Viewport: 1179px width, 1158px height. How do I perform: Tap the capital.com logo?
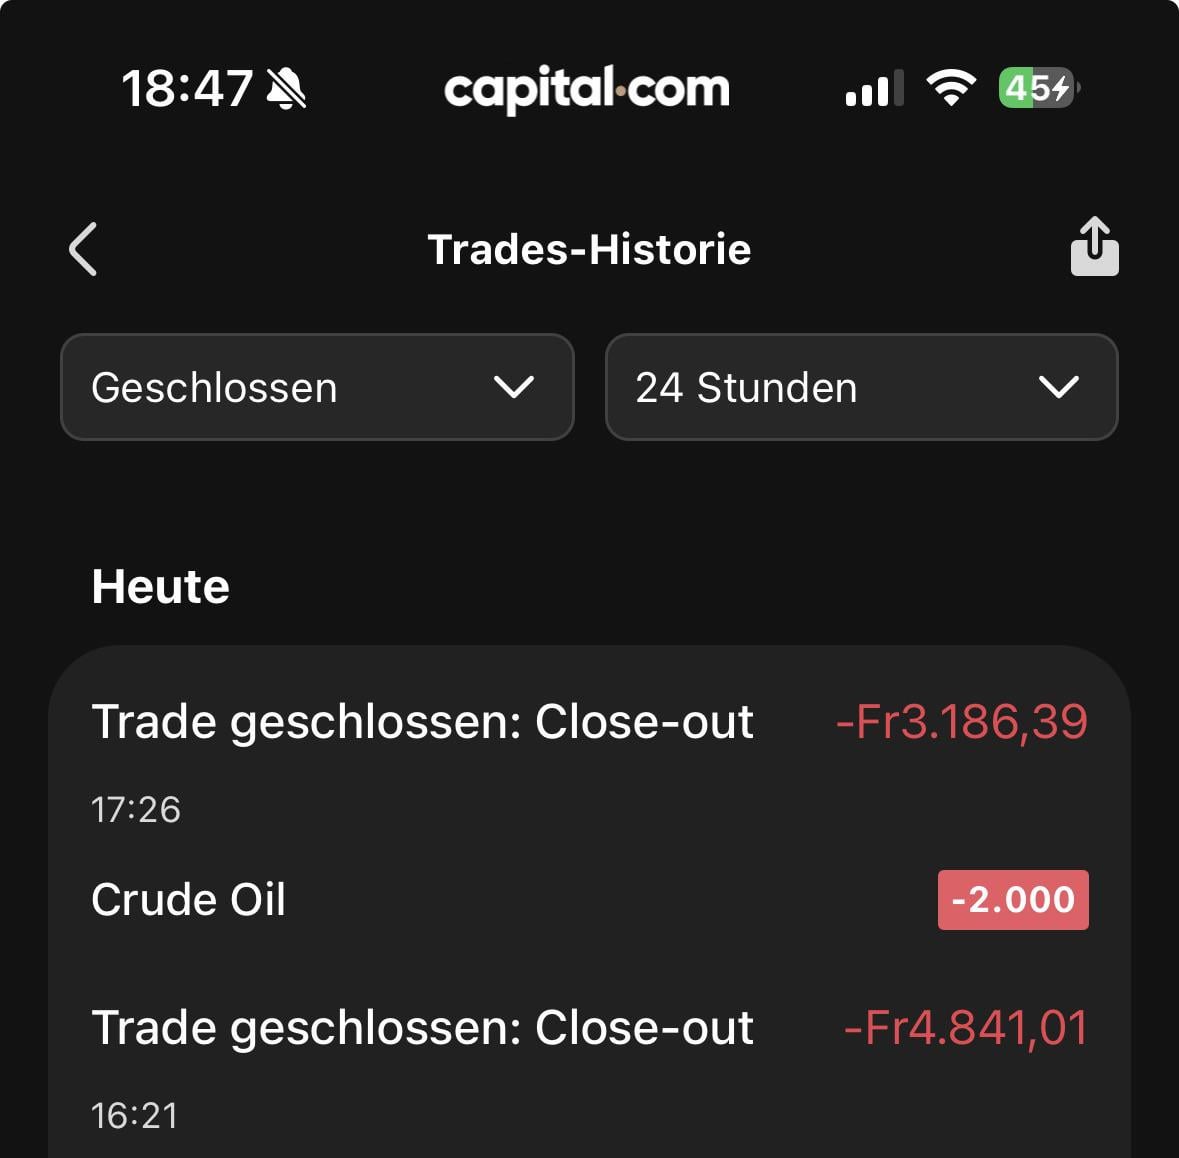587,89
